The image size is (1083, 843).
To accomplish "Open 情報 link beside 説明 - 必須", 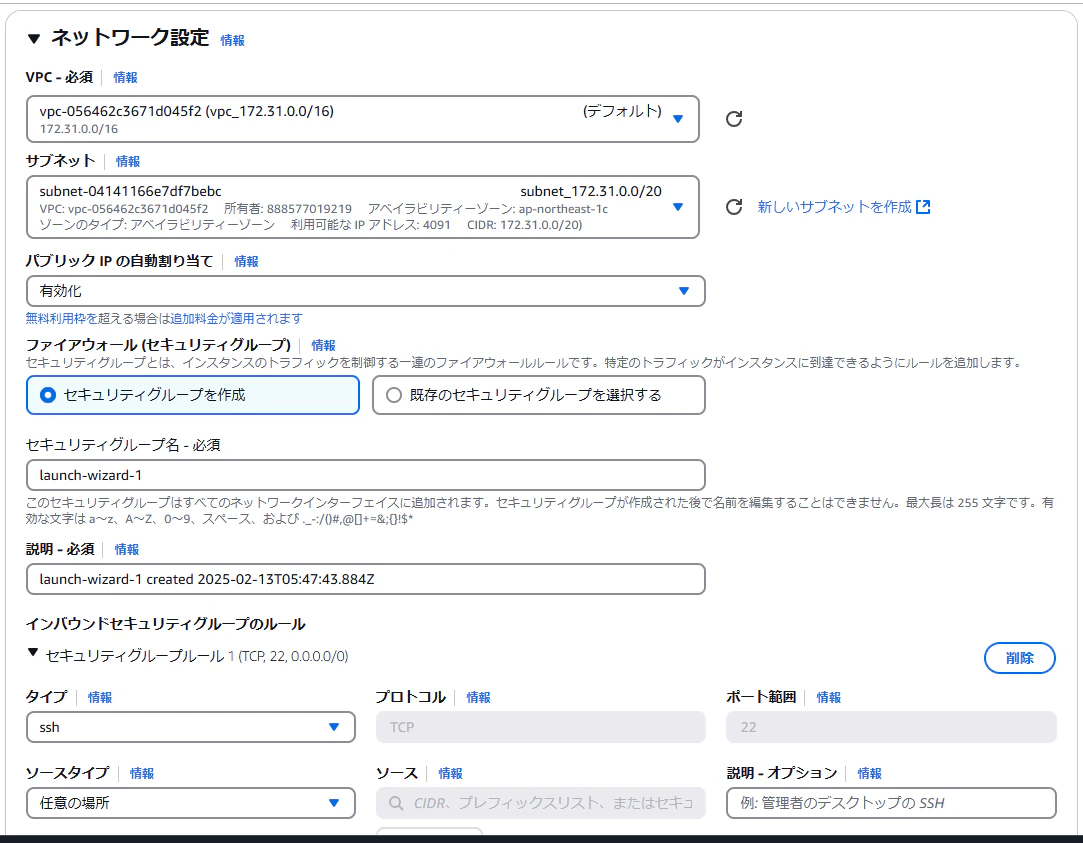I will (126, 549).
